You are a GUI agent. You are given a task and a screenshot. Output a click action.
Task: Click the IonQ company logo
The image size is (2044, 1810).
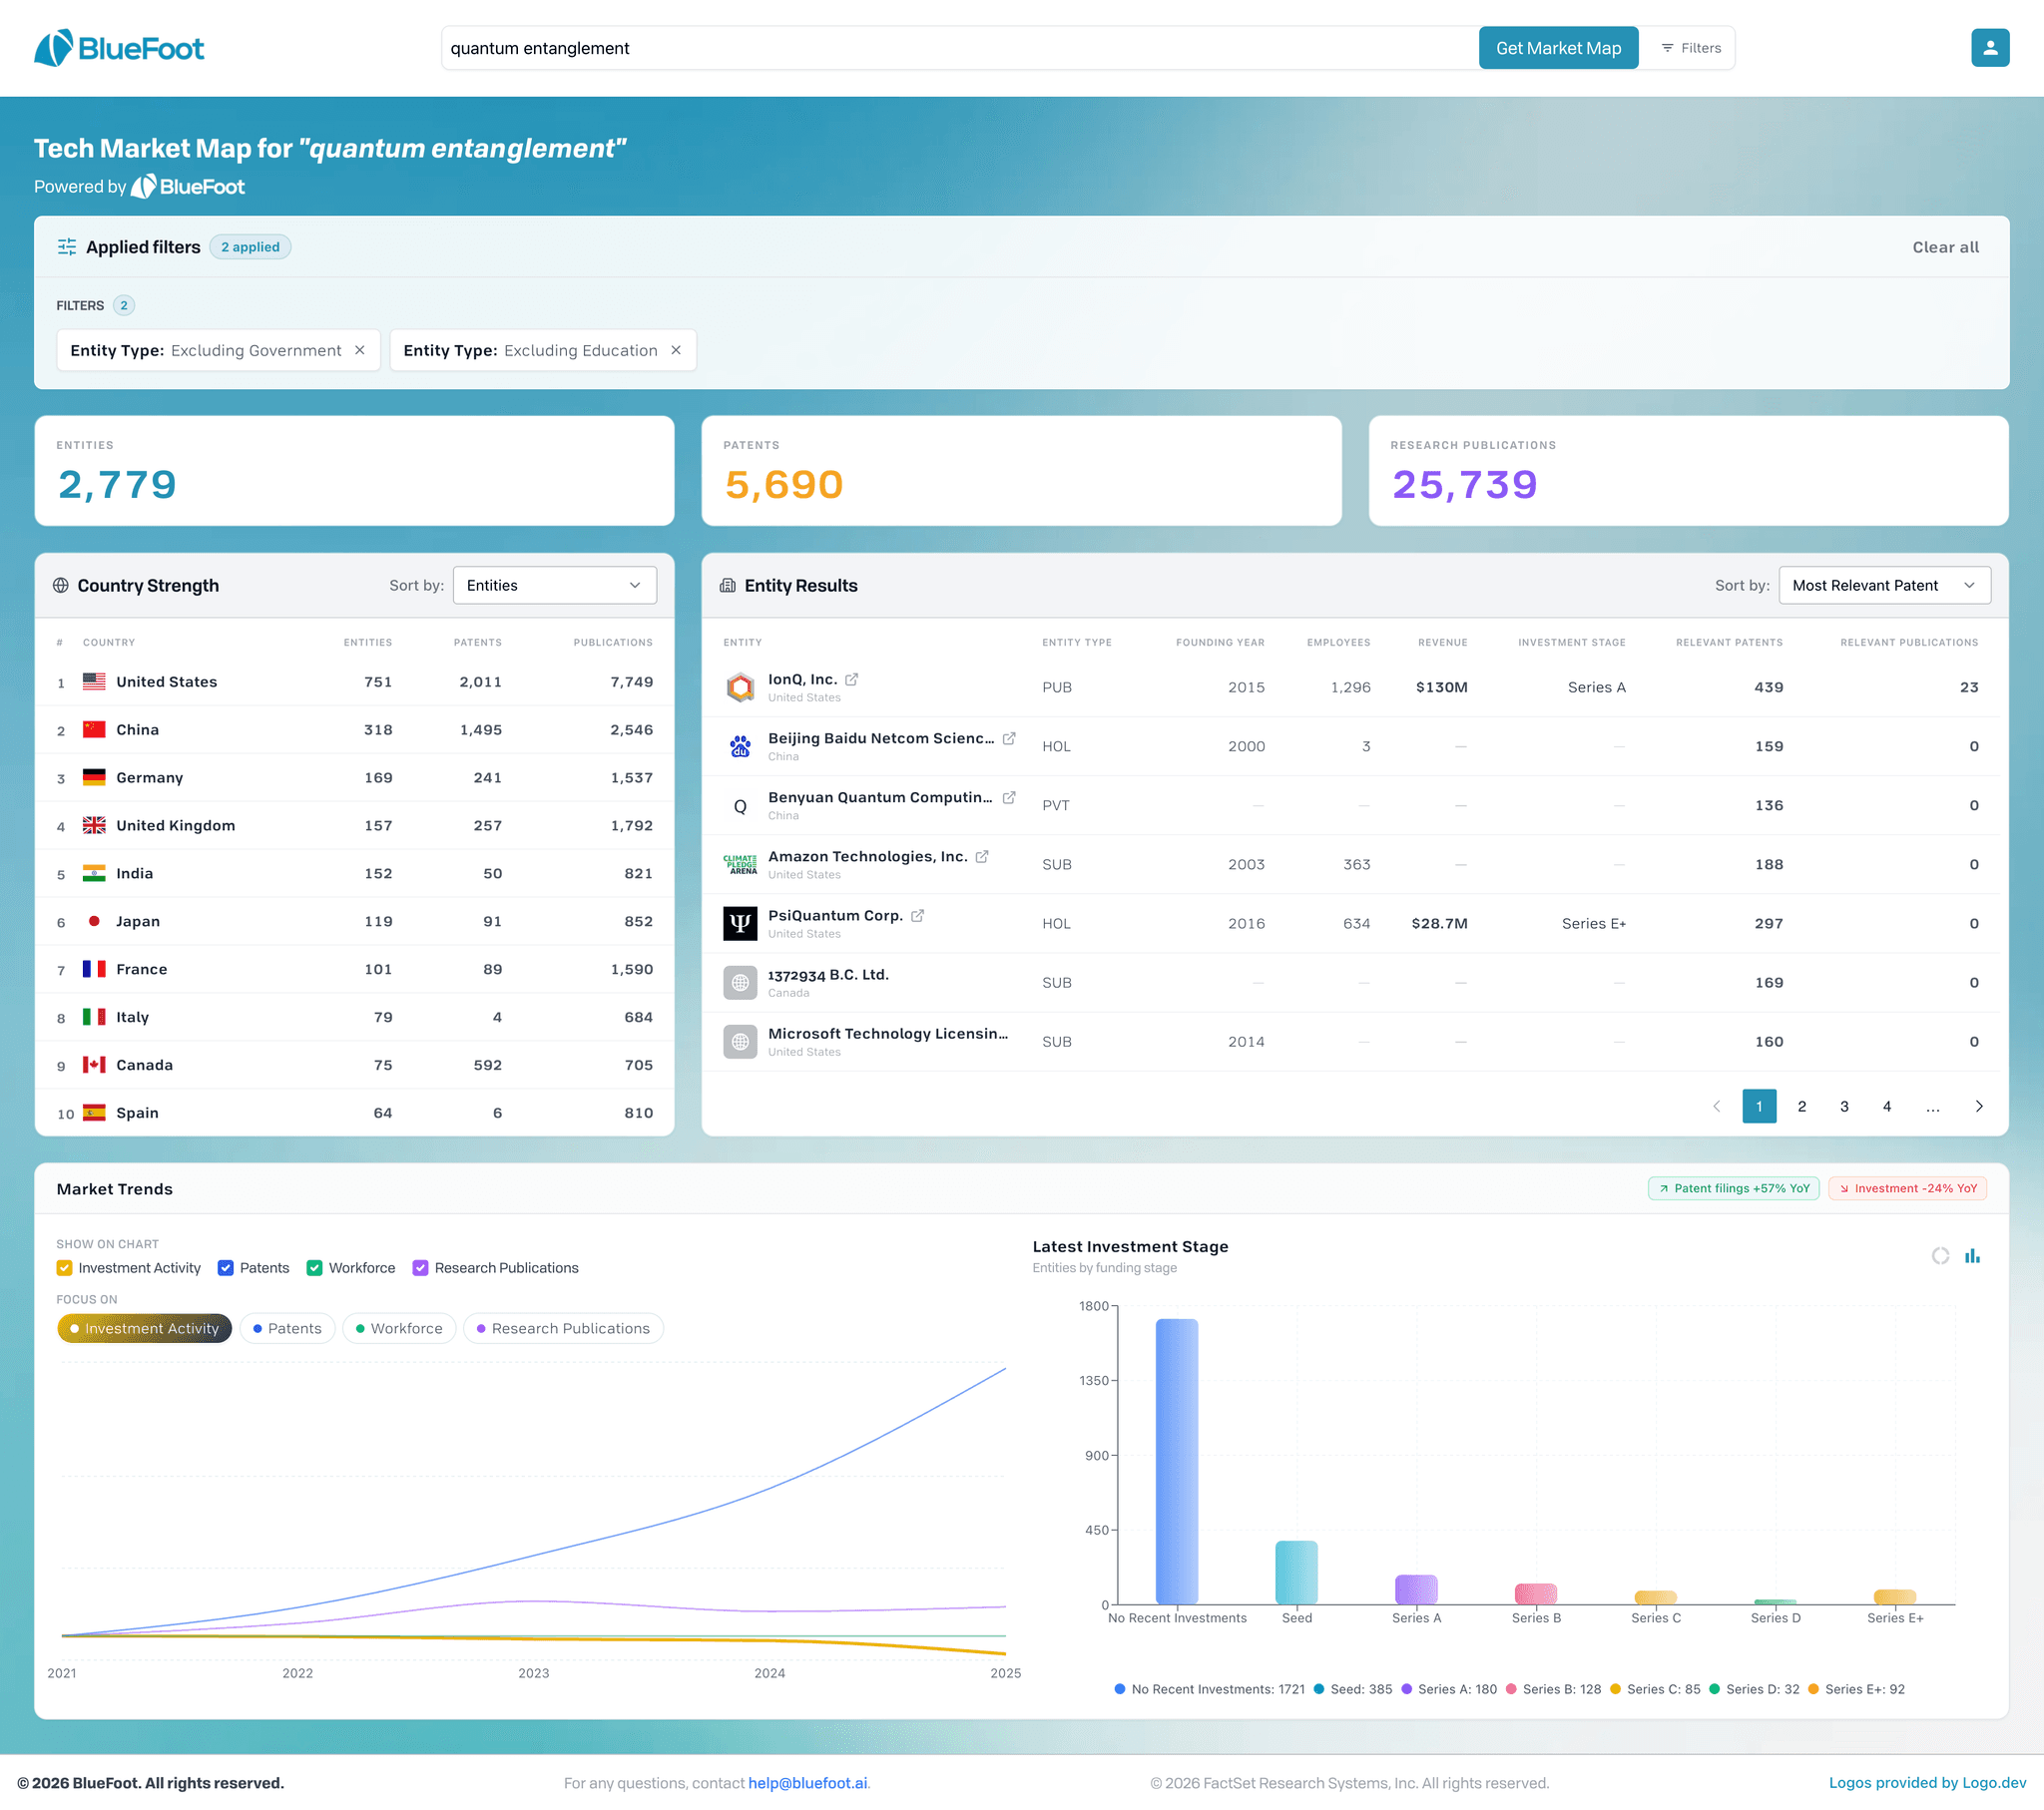(x=740, y=687)
